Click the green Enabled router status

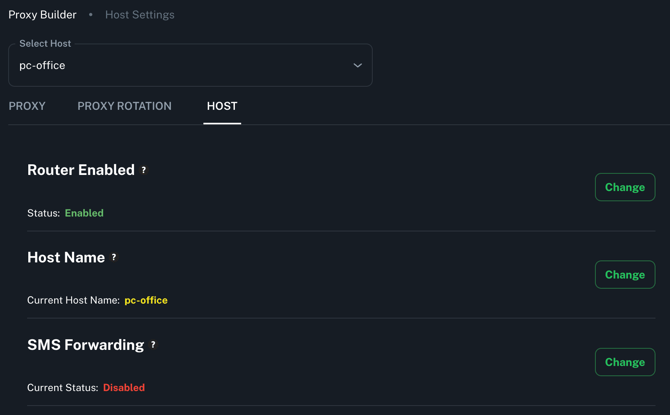tap(84, 213)
